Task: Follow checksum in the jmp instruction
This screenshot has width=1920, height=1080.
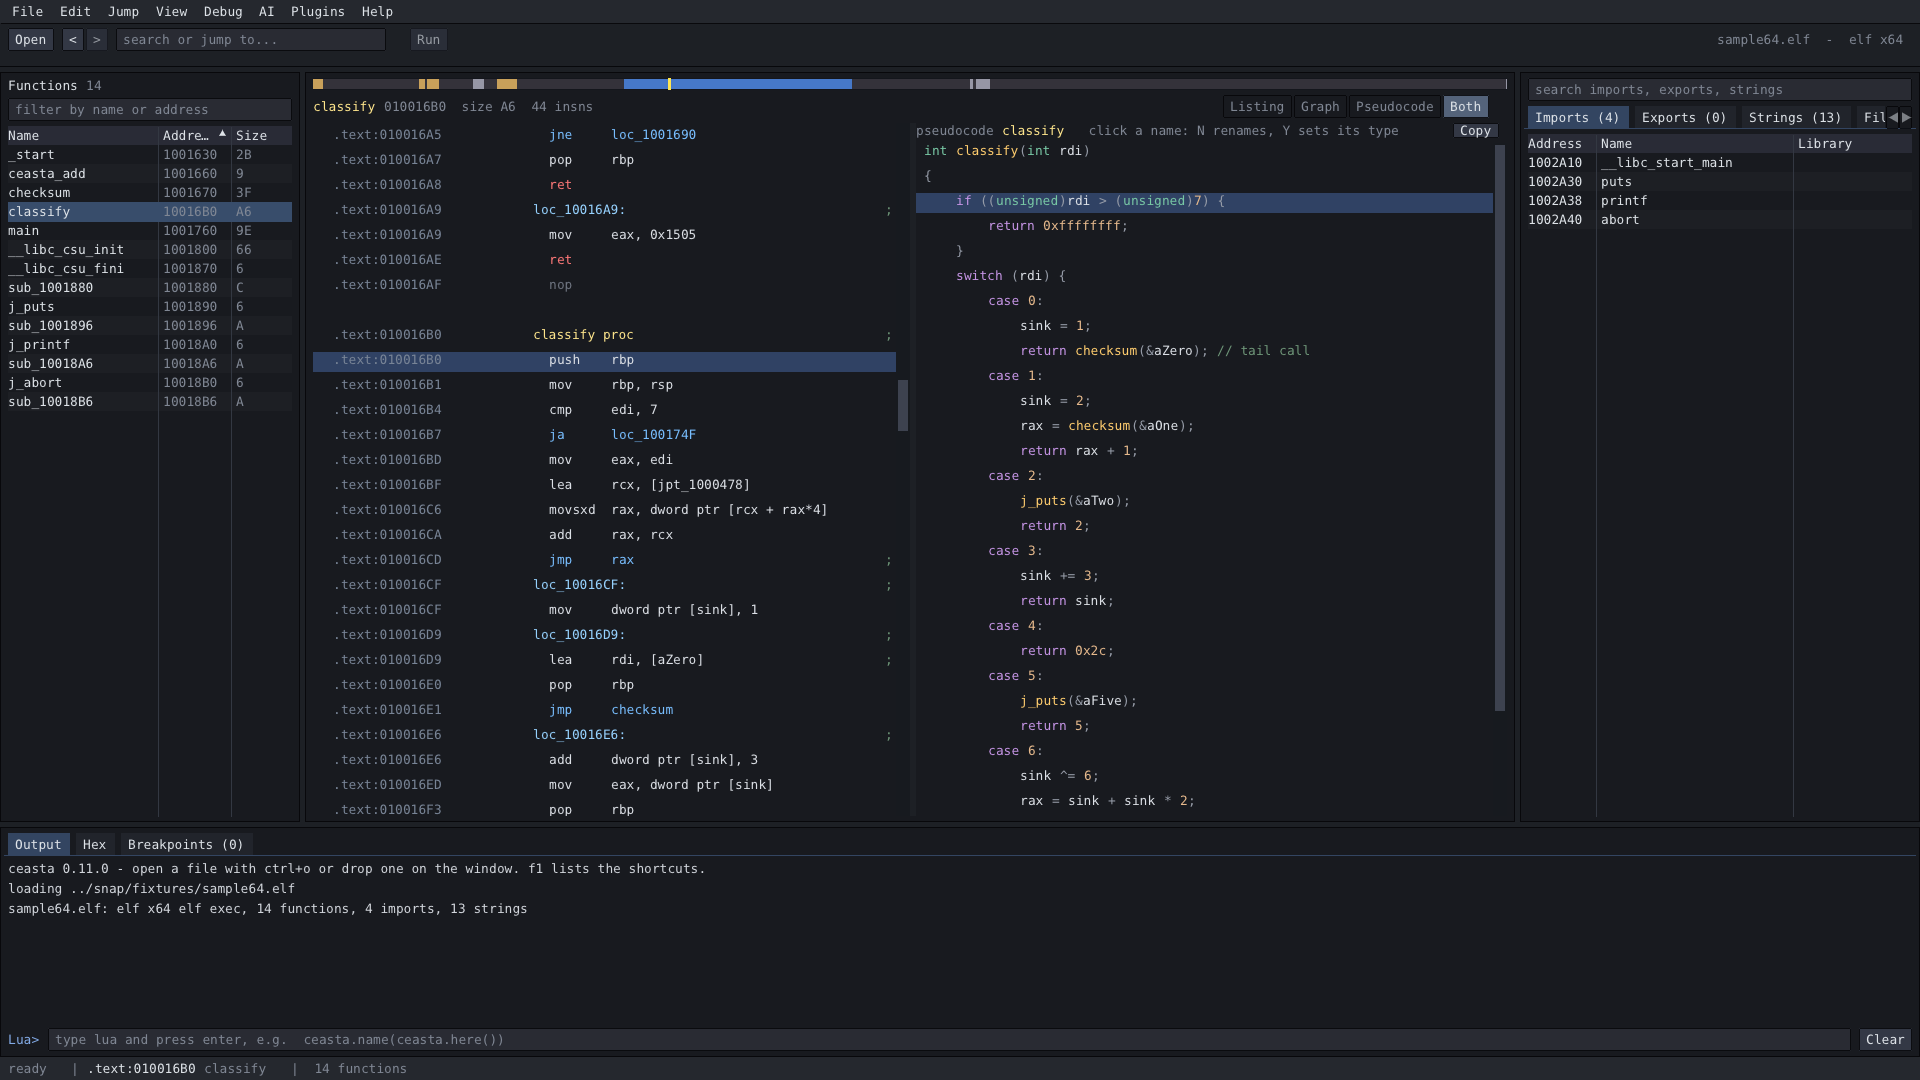Action: tap(642, 710)
